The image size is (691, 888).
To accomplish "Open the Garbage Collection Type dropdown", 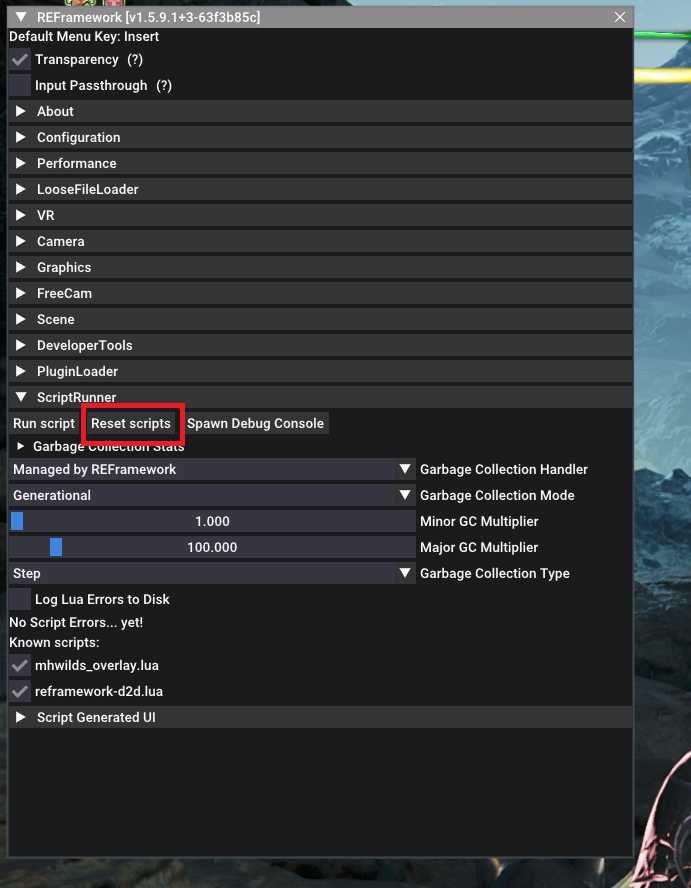I will coord(212,573).
